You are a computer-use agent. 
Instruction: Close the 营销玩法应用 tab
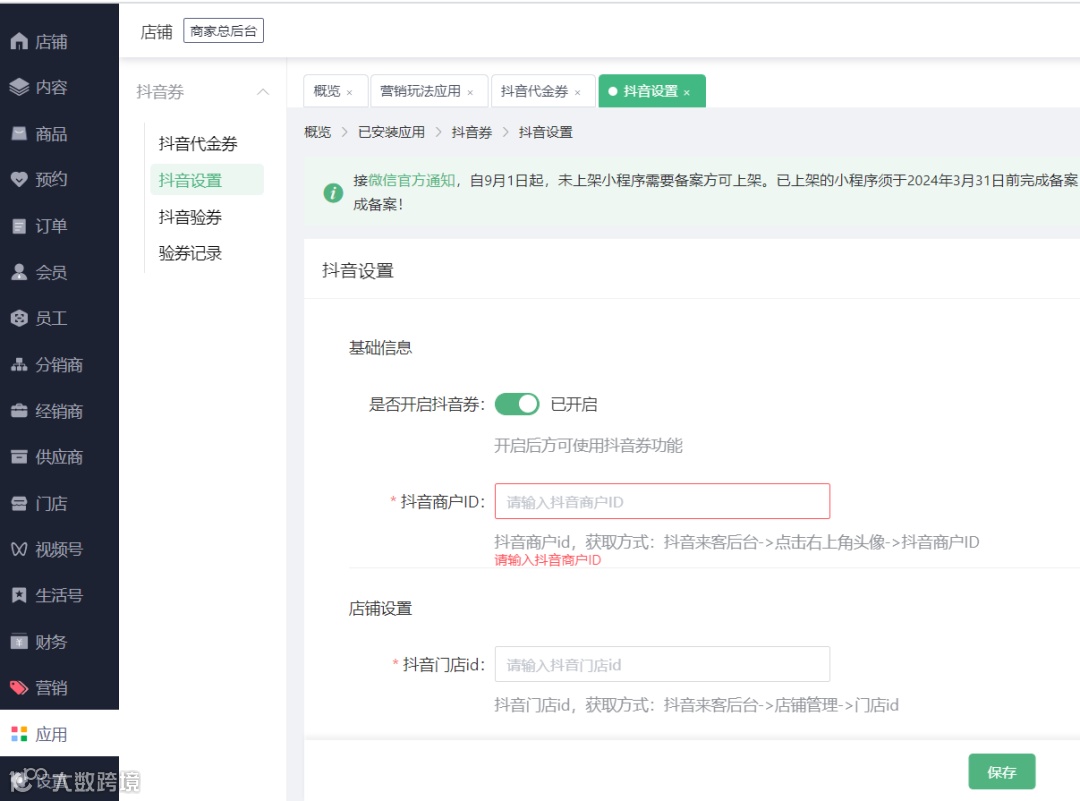tap(470, 93)
